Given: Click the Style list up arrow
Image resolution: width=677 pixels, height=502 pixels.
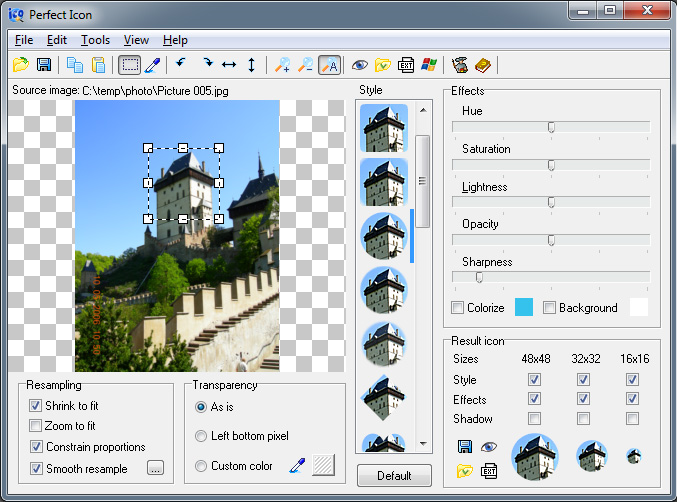Looking at the screenshot, I should pos(423,110).
